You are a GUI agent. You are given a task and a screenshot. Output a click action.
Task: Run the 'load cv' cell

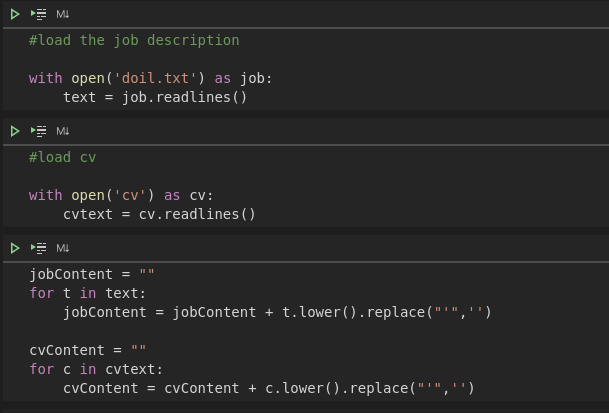pos(15,131)
